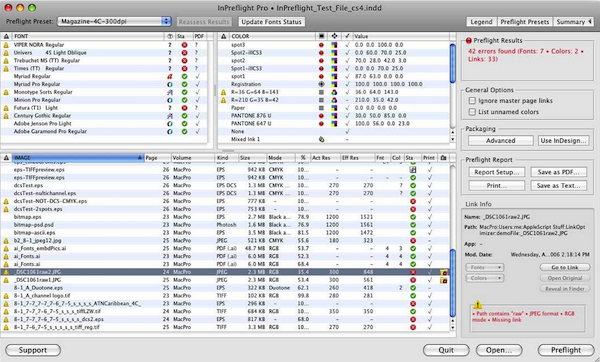The height and width of the screenshot is (362, 600).
Task: Click RGB mode icon for R=36 G=64 B=143
Action: tap(334, 92)
